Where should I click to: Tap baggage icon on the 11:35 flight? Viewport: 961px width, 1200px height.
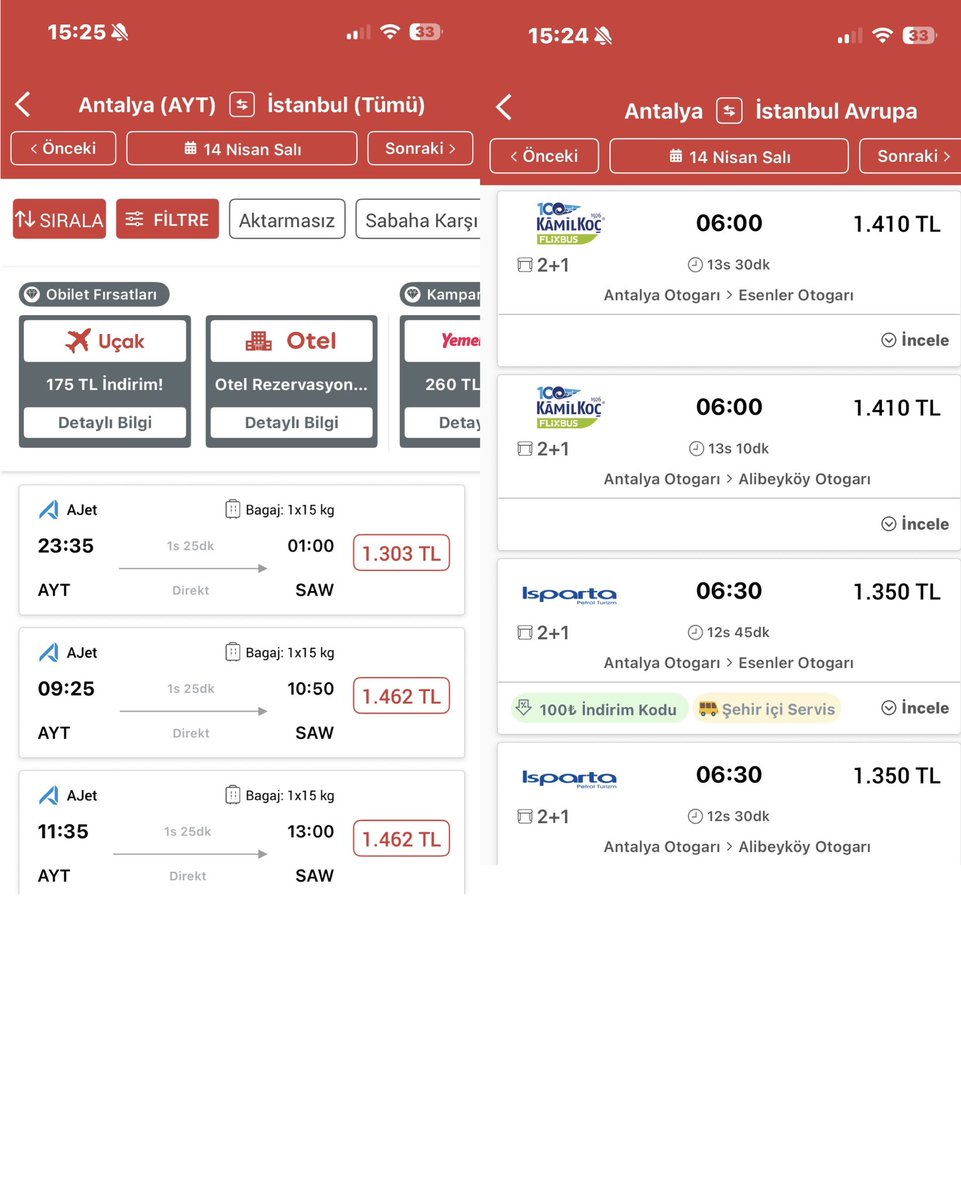click(x=233, y=796)
